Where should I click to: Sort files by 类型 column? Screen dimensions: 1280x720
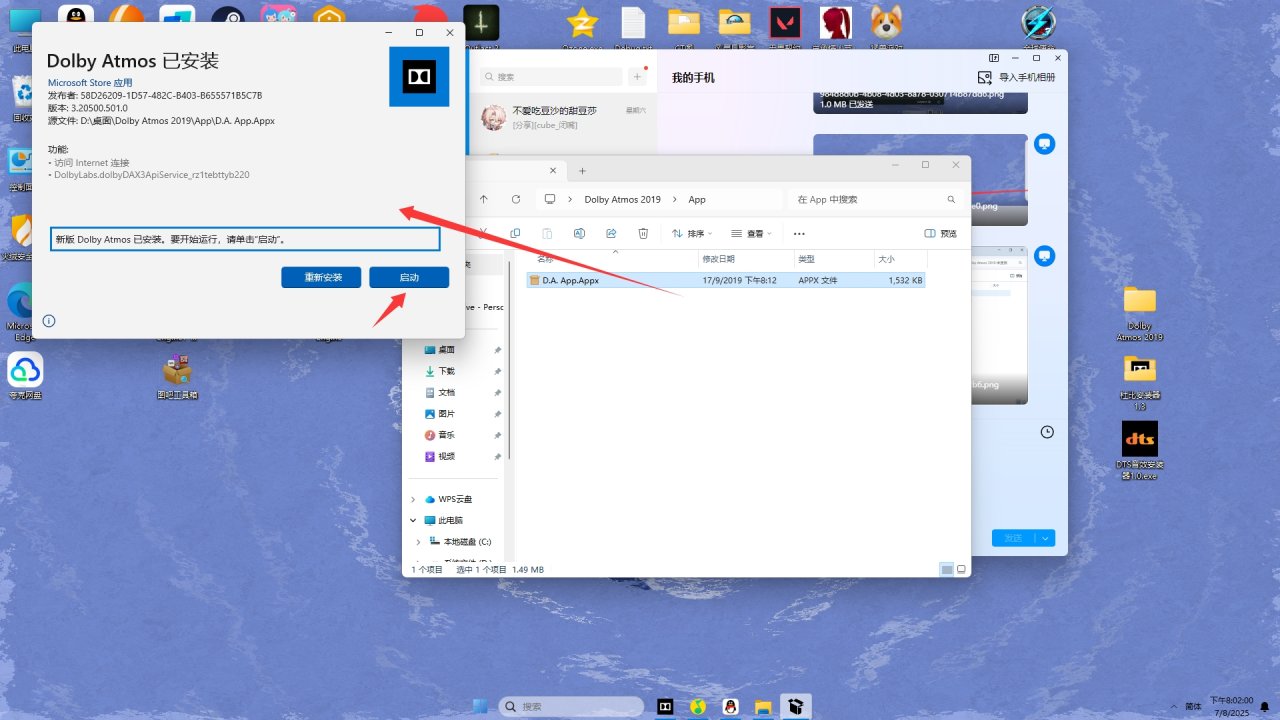click(833, 259)
